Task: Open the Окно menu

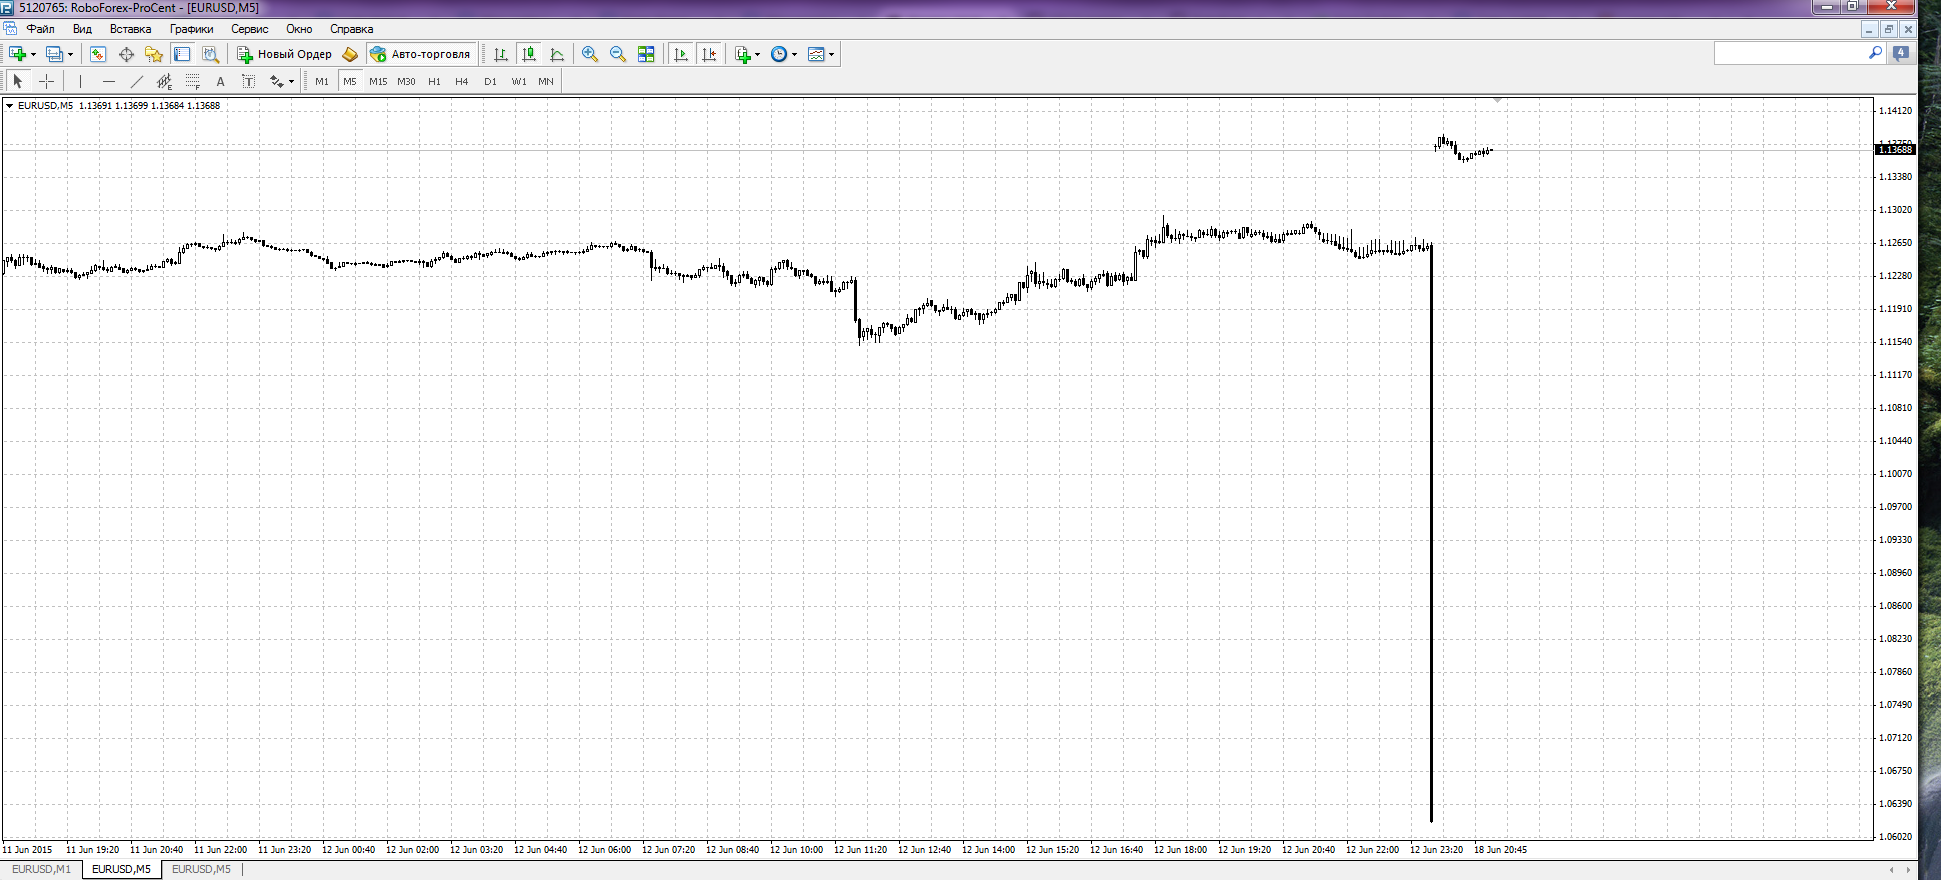Action: [299, 29]
